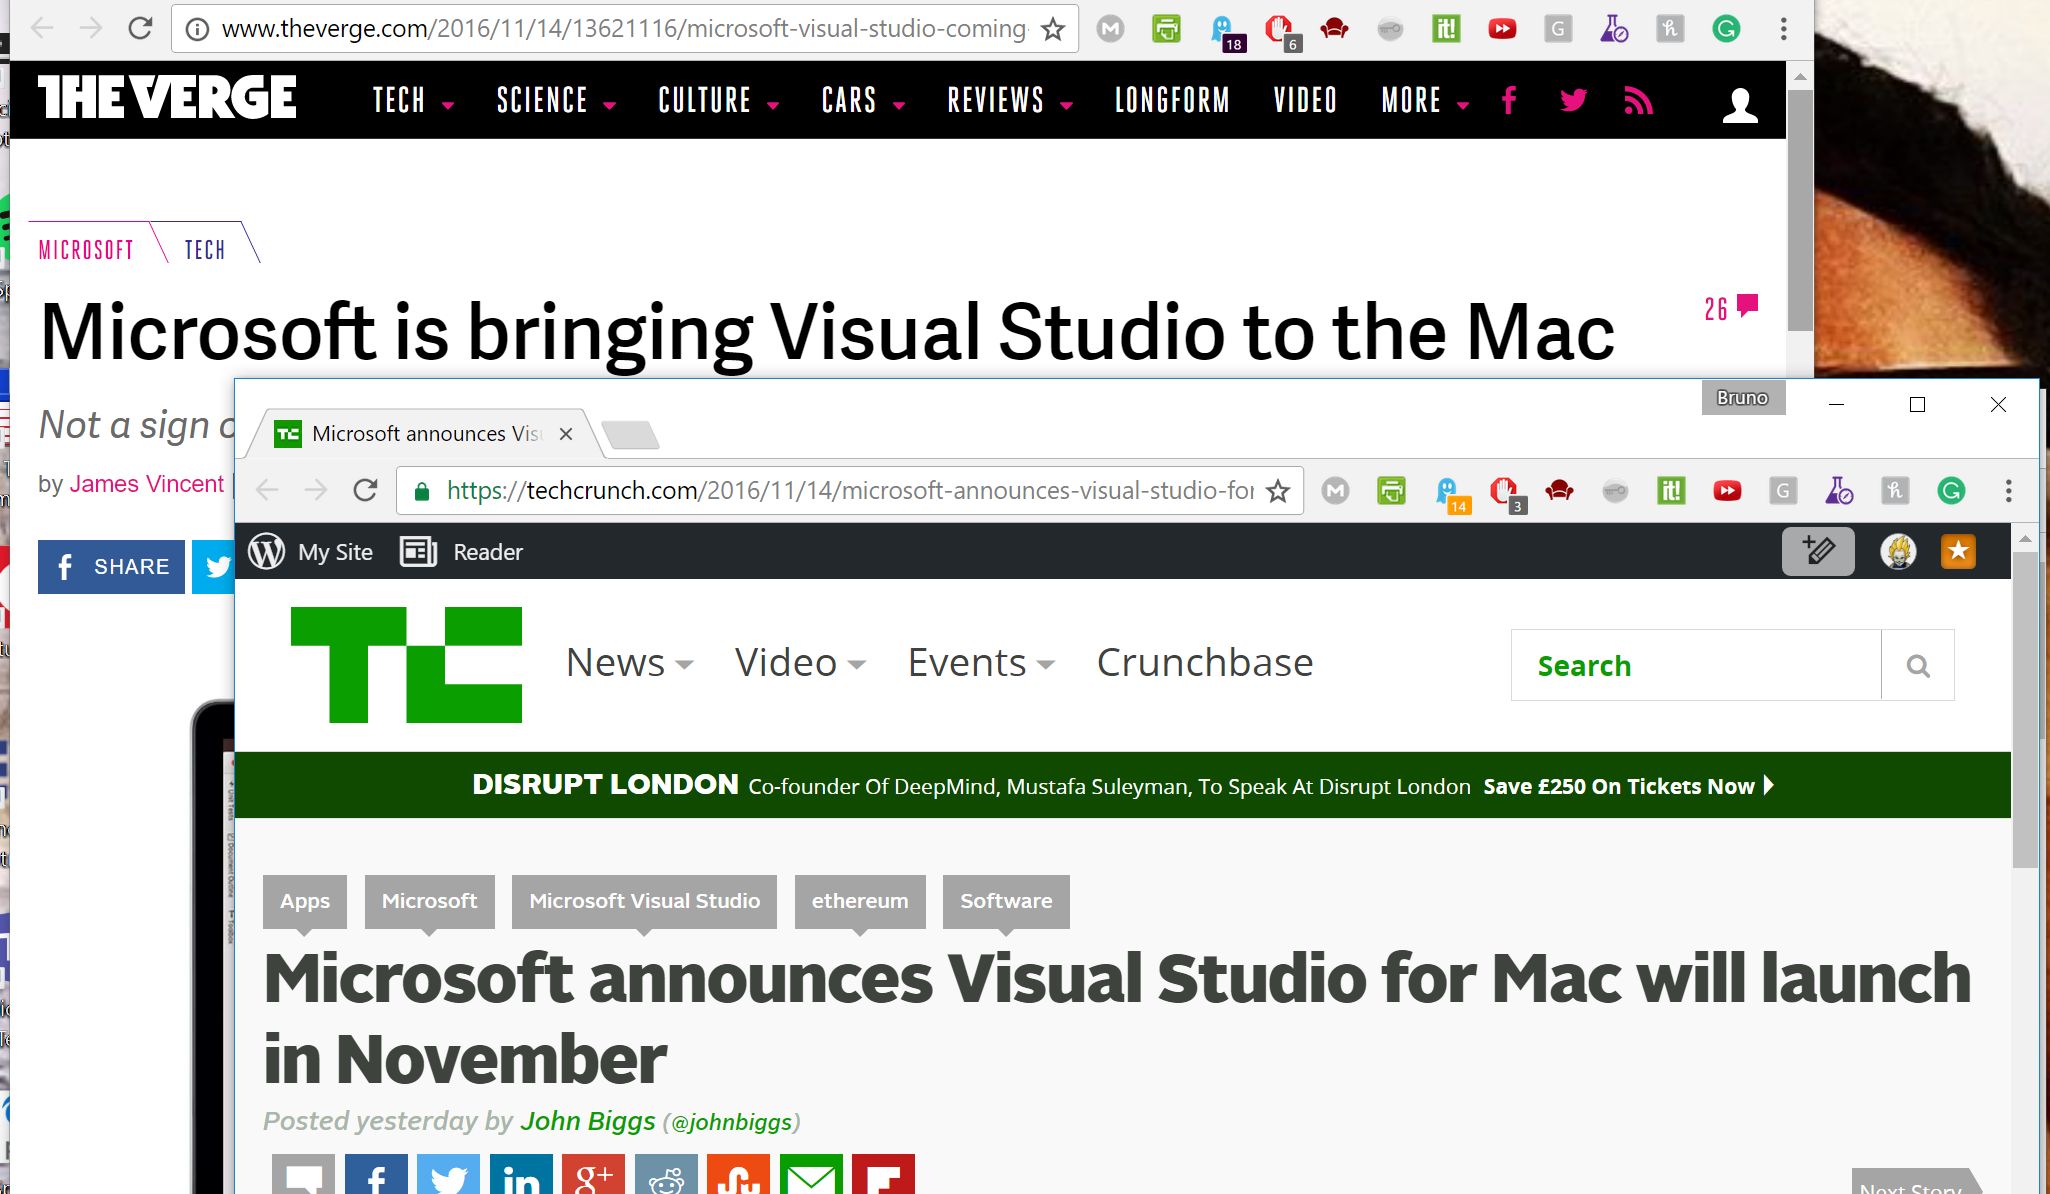This screenshot has height=1194, width=2050.
Task: Reload the TechCrunch page
Action: (x=366, y=490)
